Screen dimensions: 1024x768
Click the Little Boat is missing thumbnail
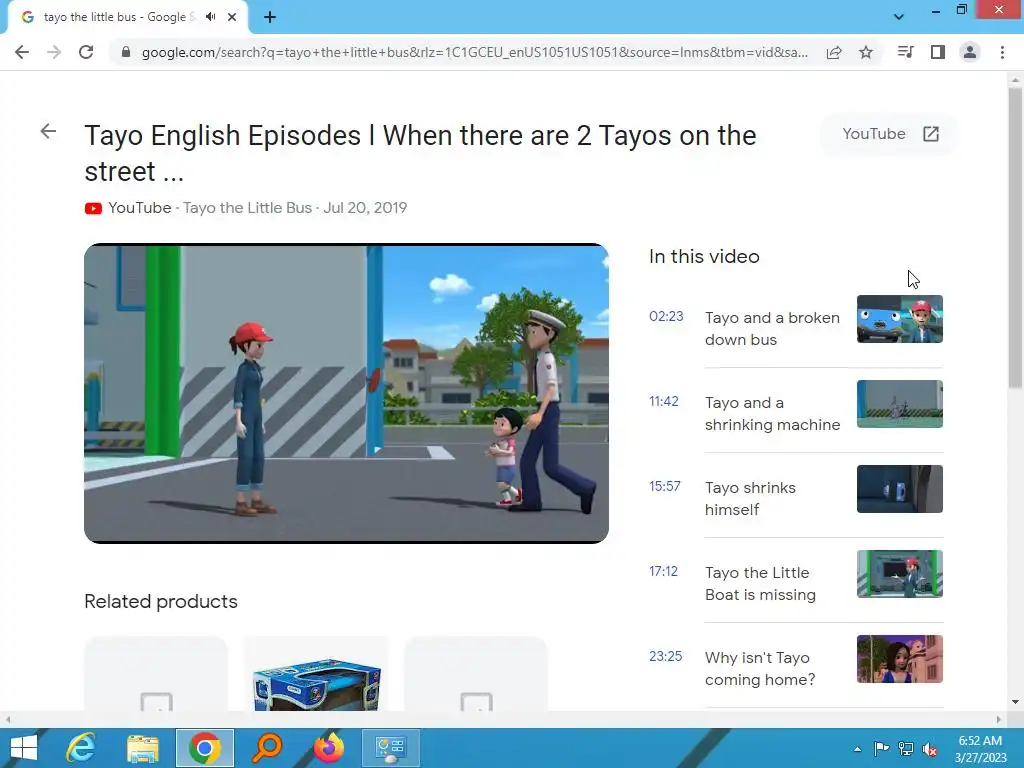click(900, 573)
